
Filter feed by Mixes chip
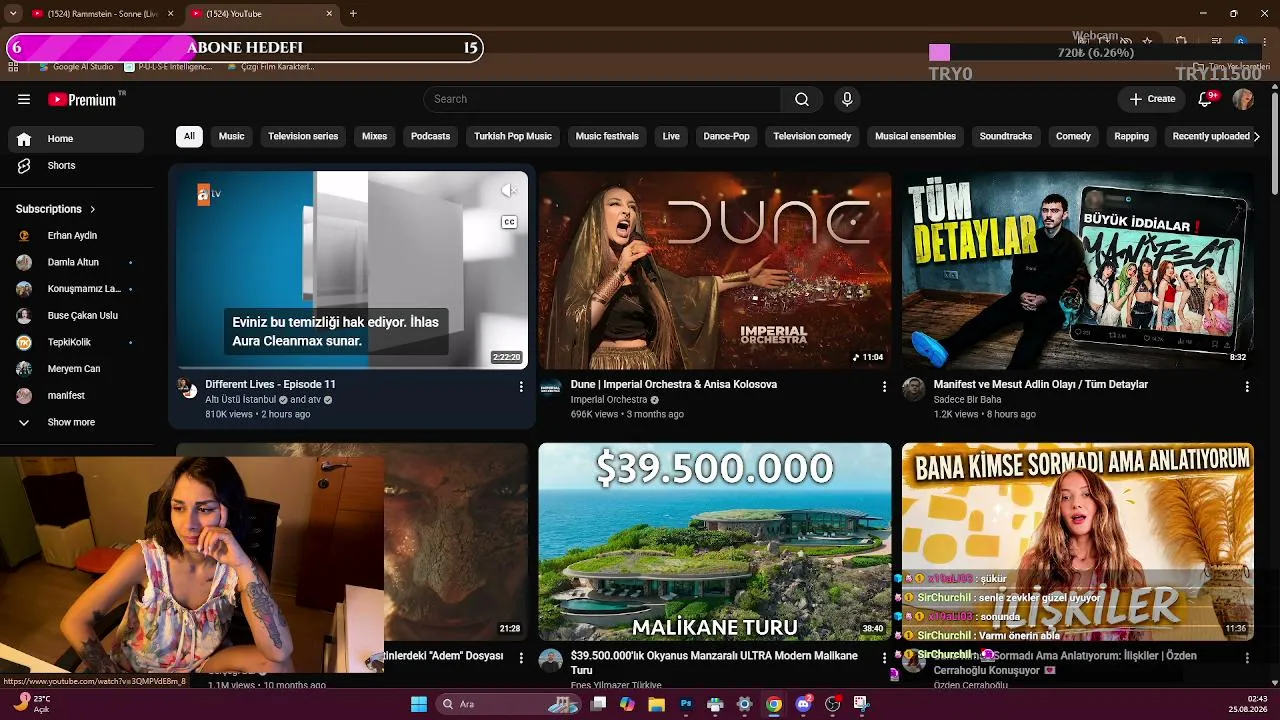pyautogui.click(x=374, y=136)
